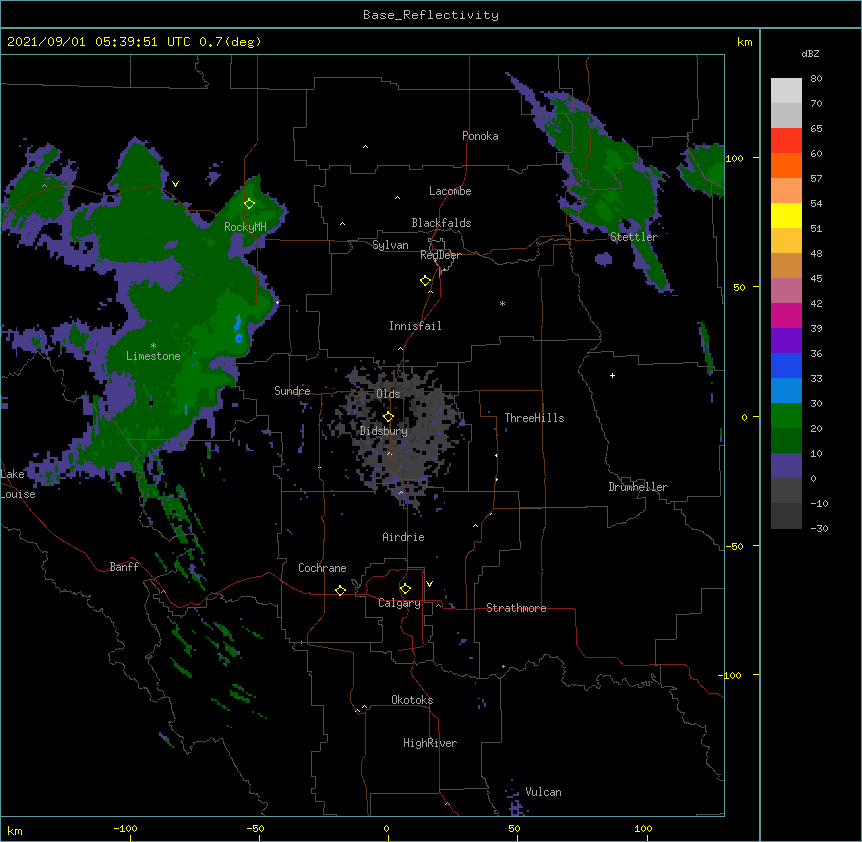Image resolution: width=862 pixels, height=842 pixels.
Task: Click the Olds label
Action: [388, 394]
